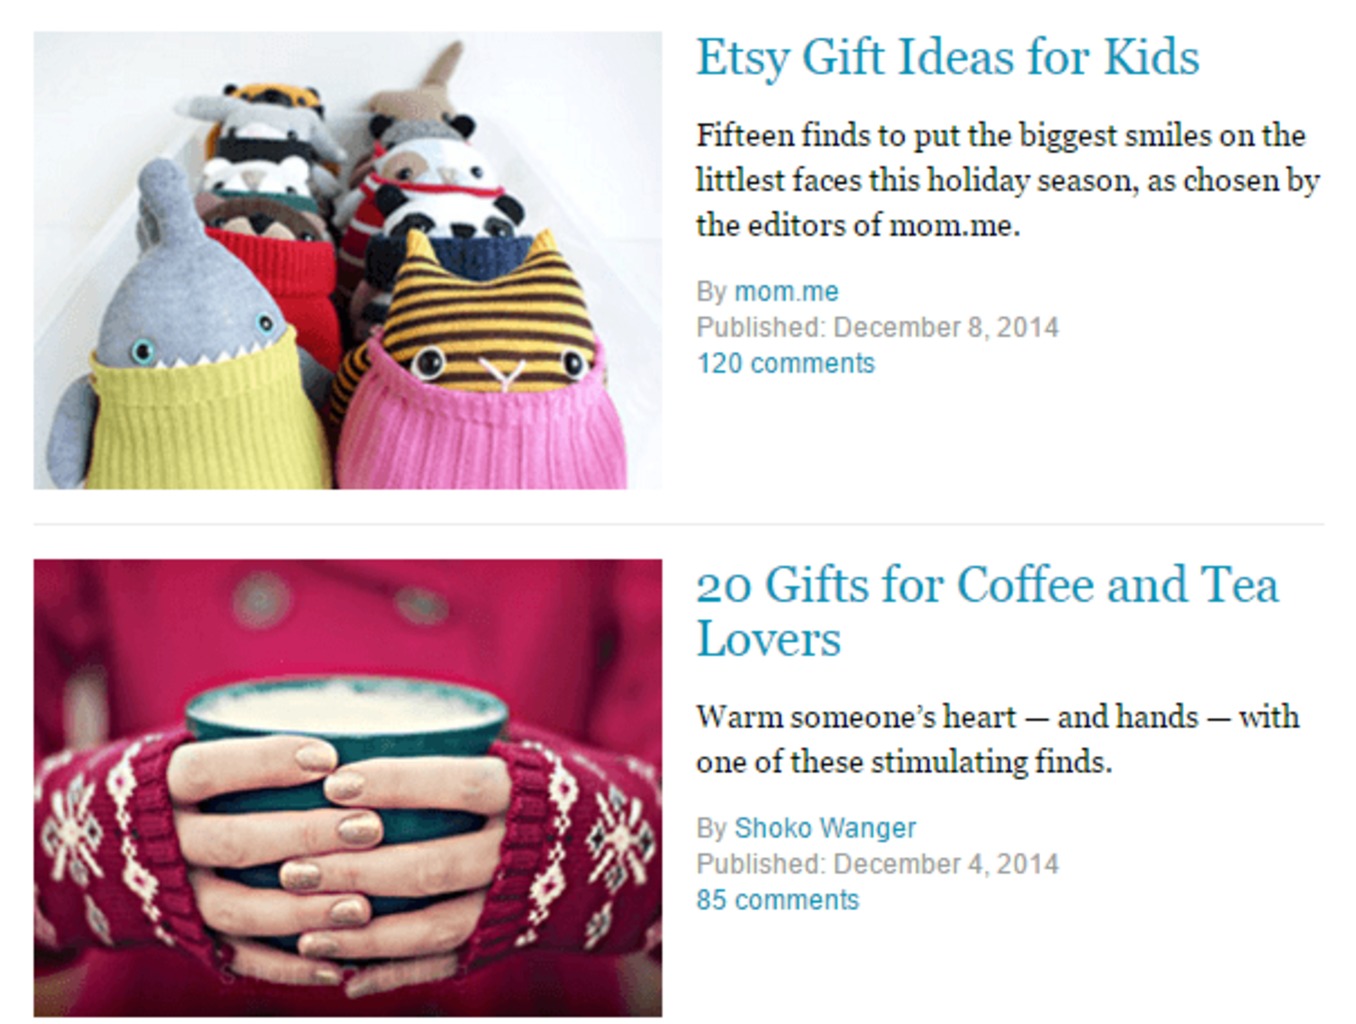Click the "Warm someone's heart" description text

click(x=998, y=739)
